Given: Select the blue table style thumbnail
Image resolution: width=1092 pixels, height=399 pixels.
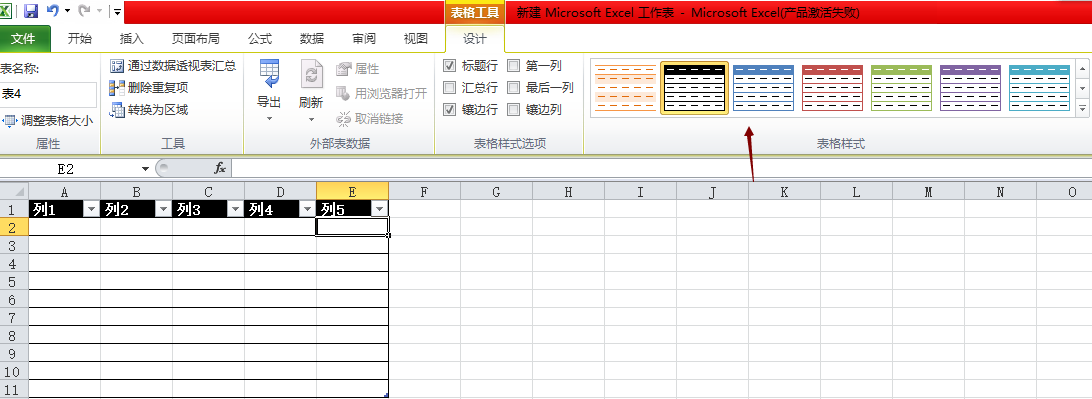Looking at the screenshot, I should [x=763, y=88].
